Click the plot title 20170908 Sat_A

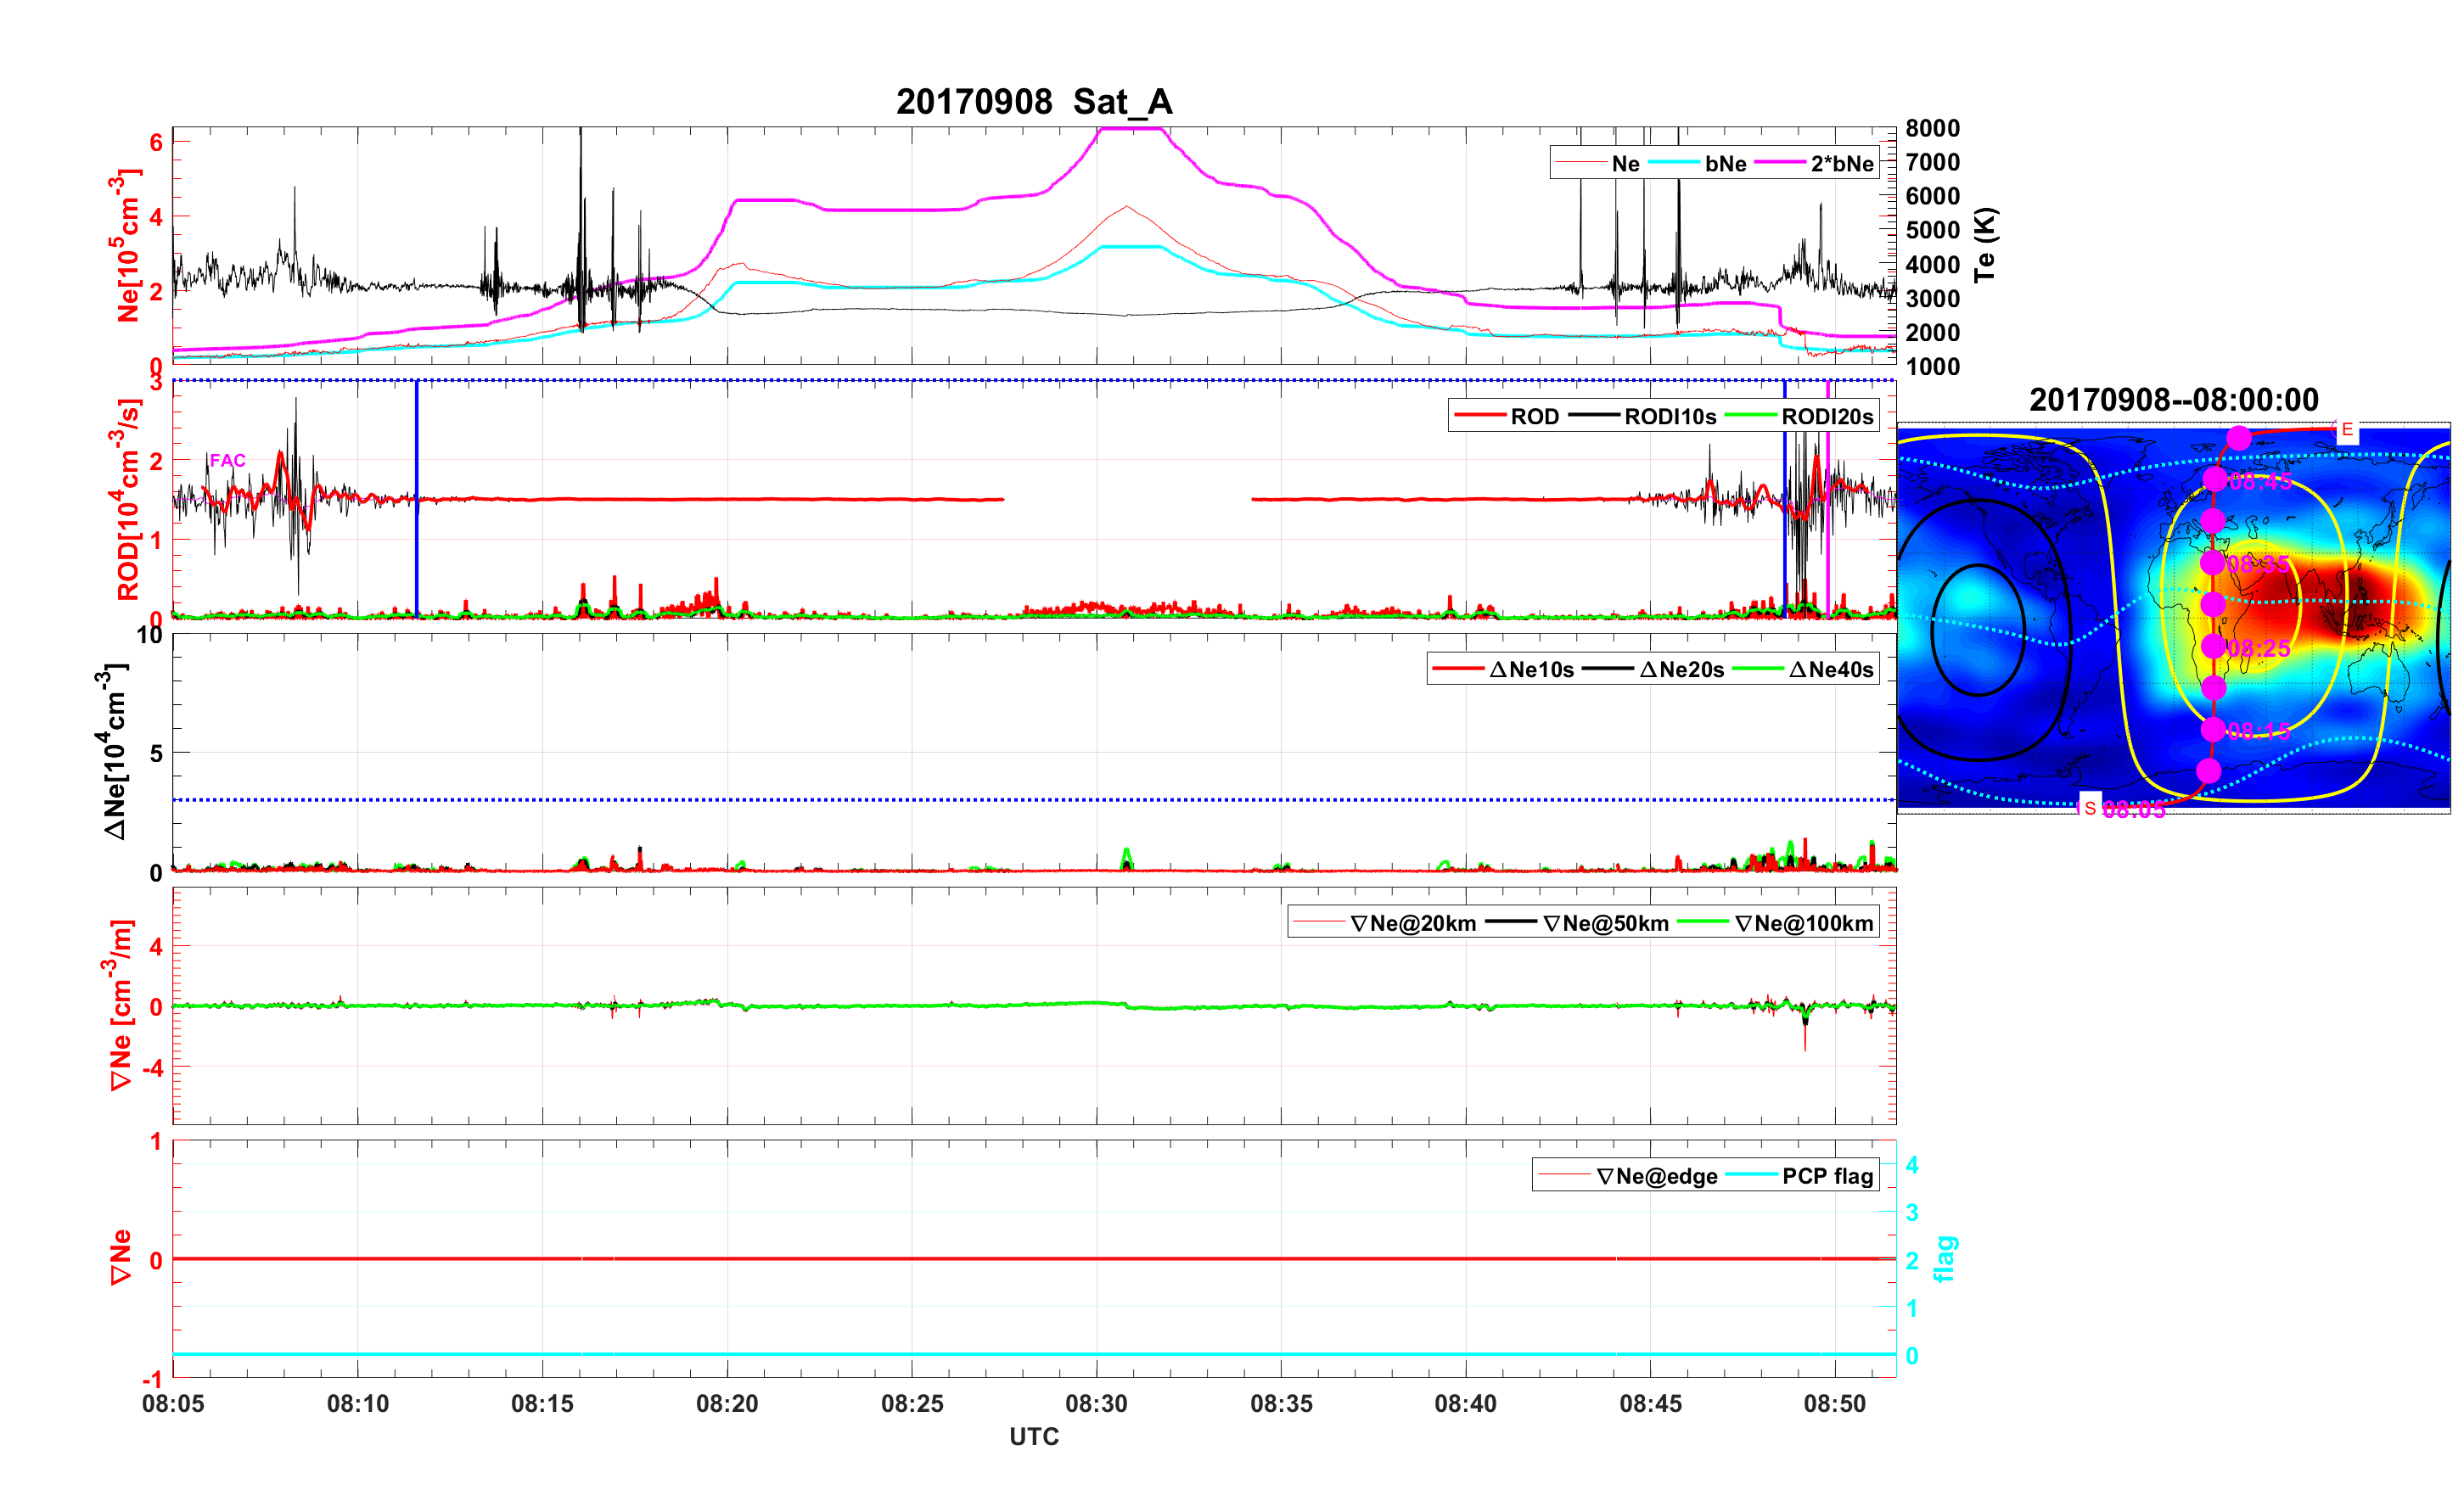[x=1033, y=102]
